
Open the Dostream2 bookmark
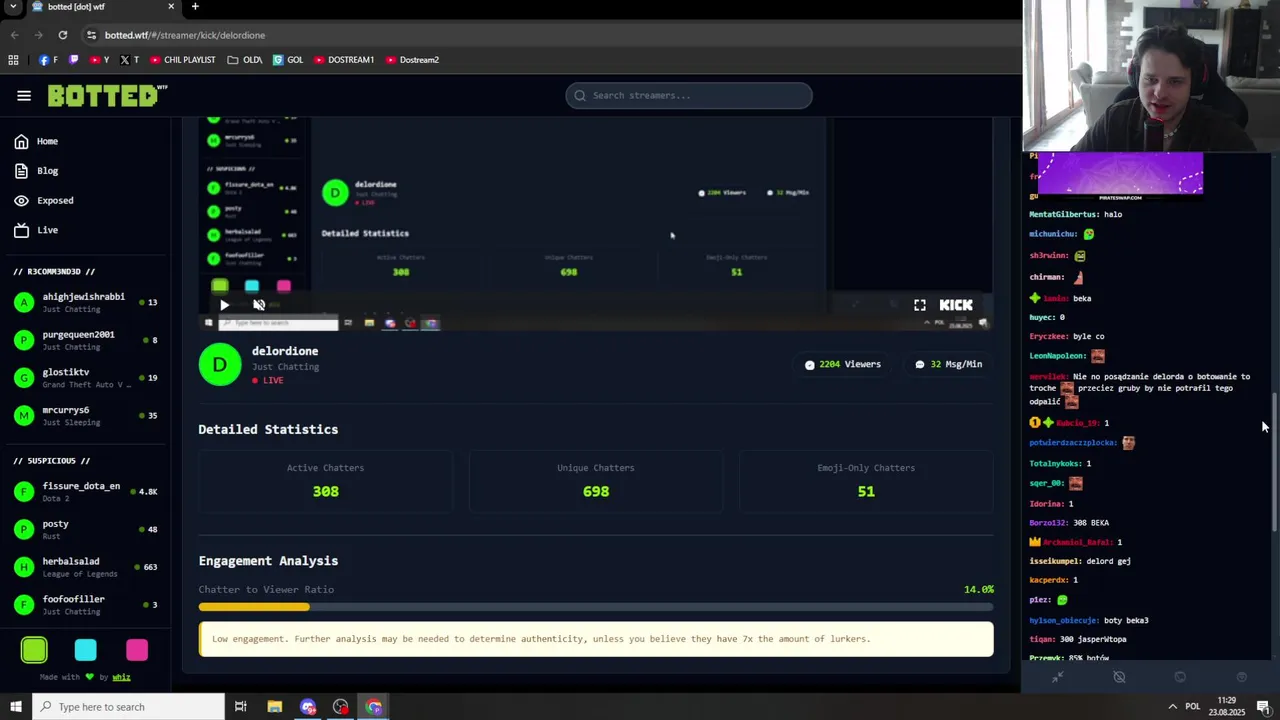[412, 60]
